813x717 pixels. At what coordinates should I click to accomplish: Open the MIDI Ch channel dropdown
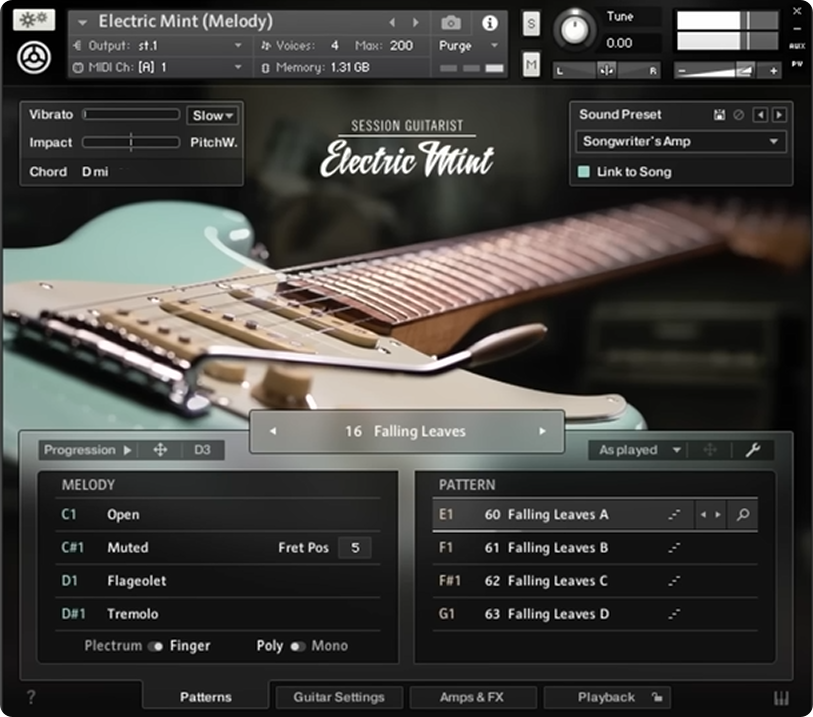pos(159,67)
